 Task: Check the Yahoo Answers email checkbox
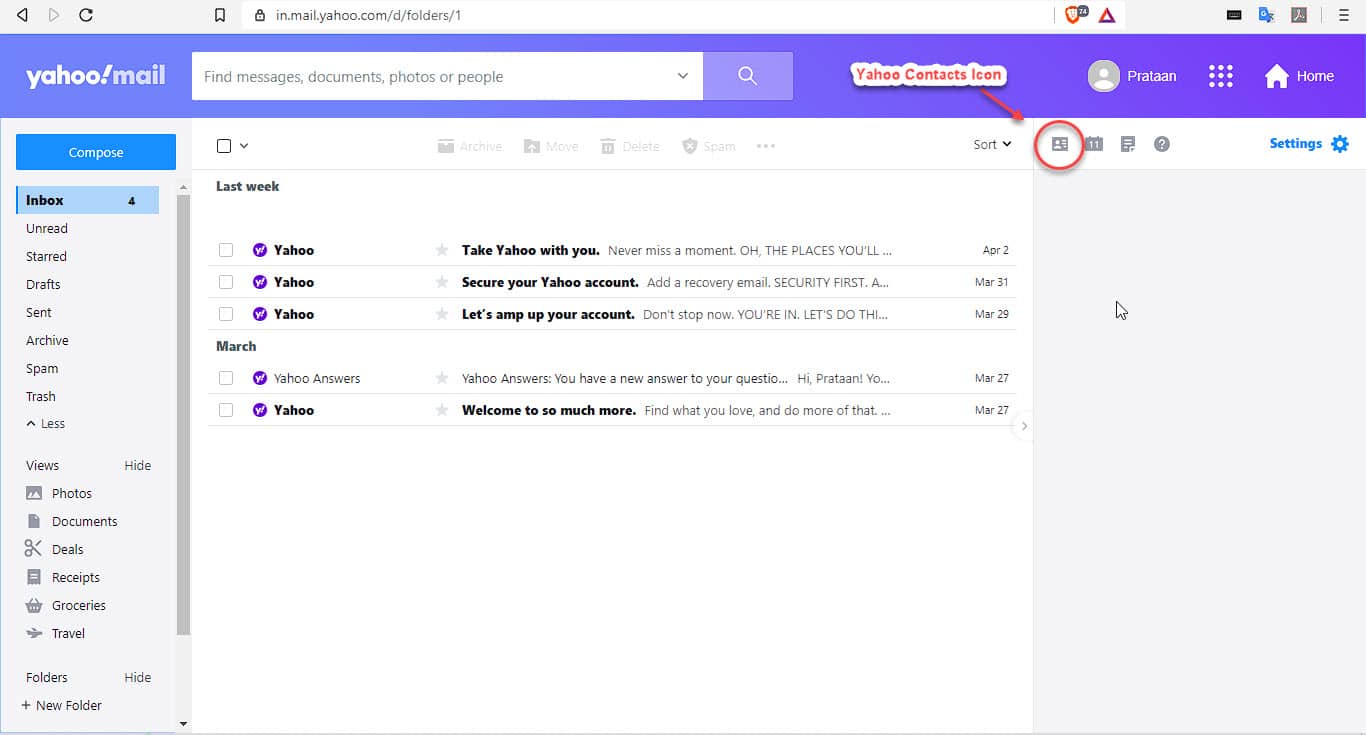[x=226, y=378]
